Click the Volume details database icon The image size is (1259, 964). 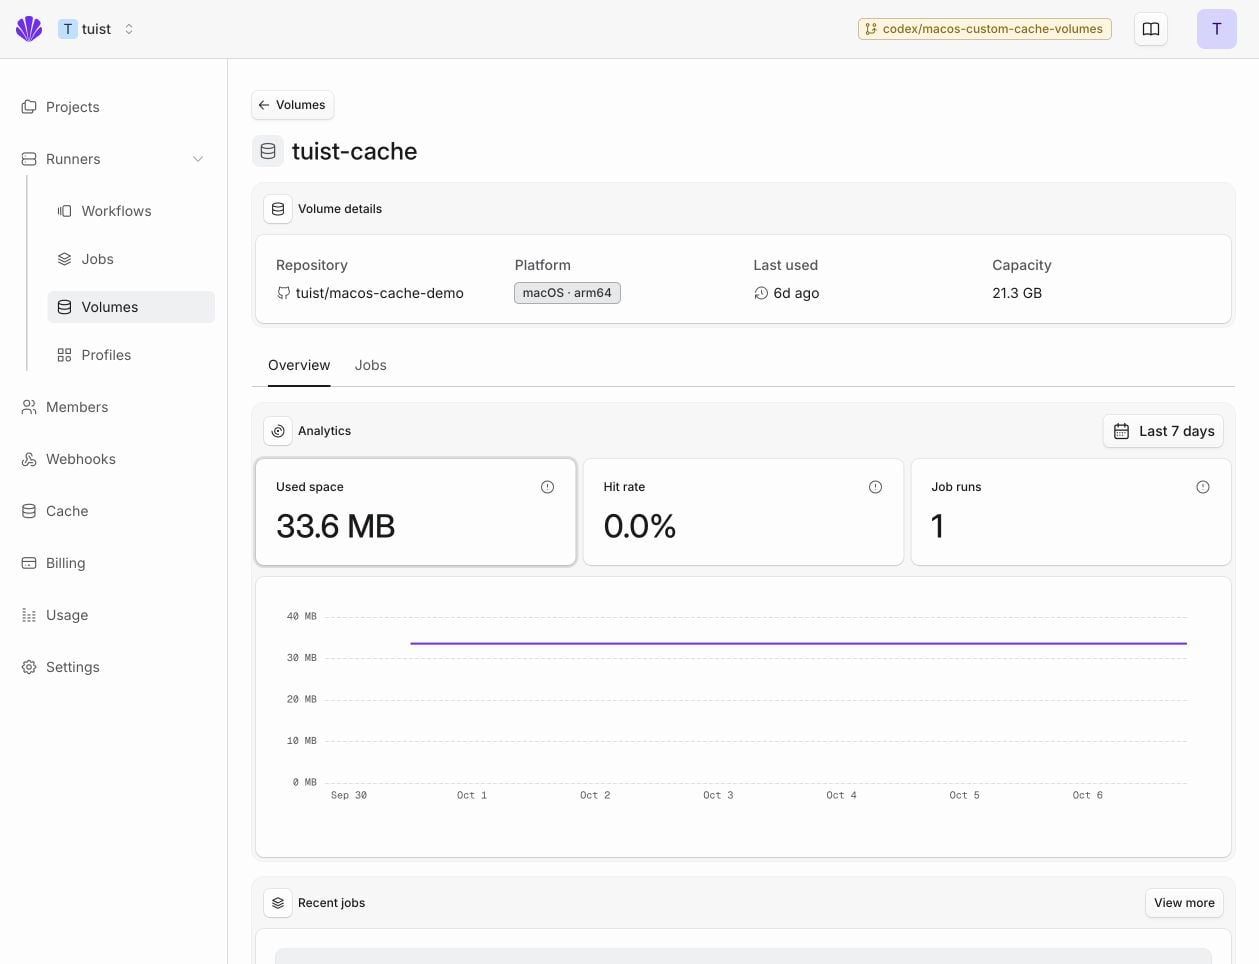278,209
